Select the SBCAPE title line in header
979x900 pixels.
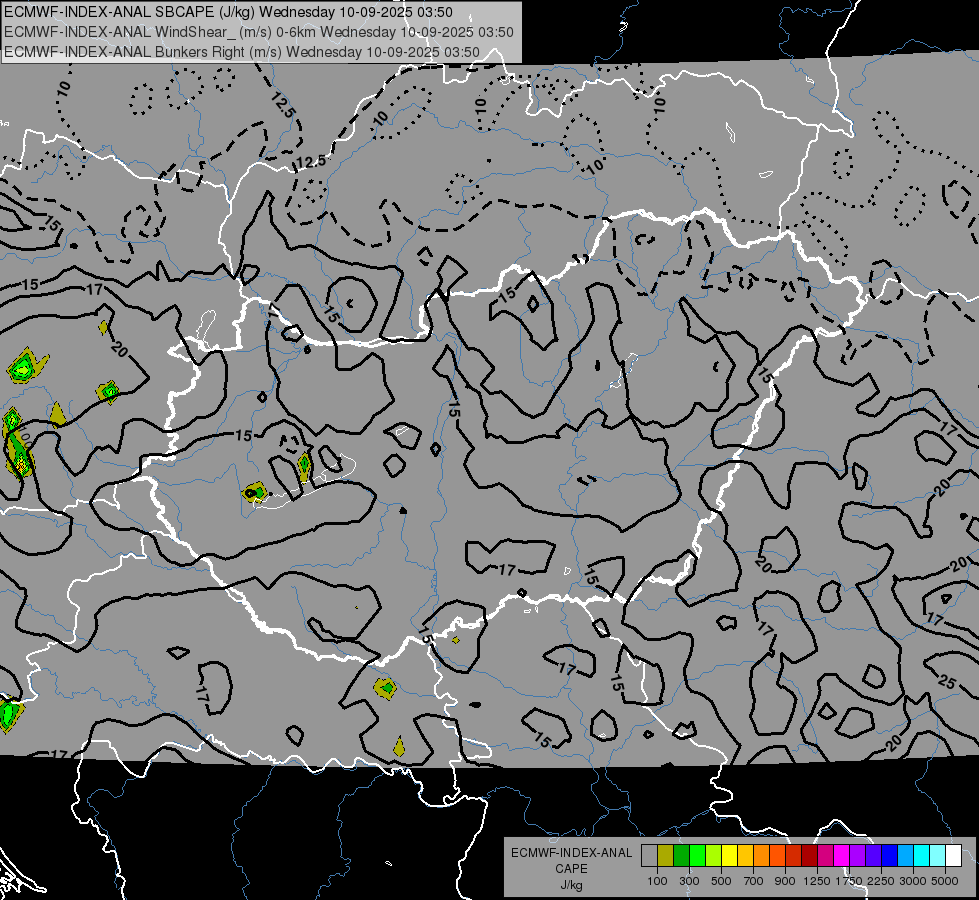(228, 12)
